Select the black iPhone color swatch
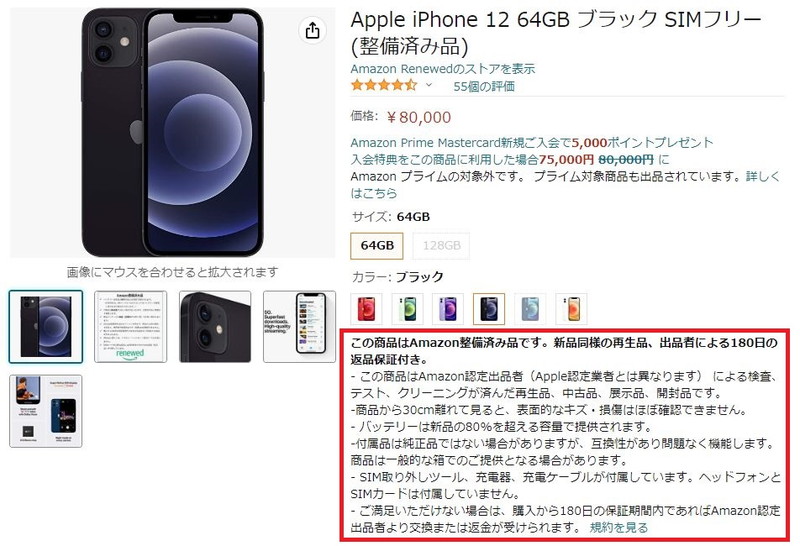 point(489,309)
